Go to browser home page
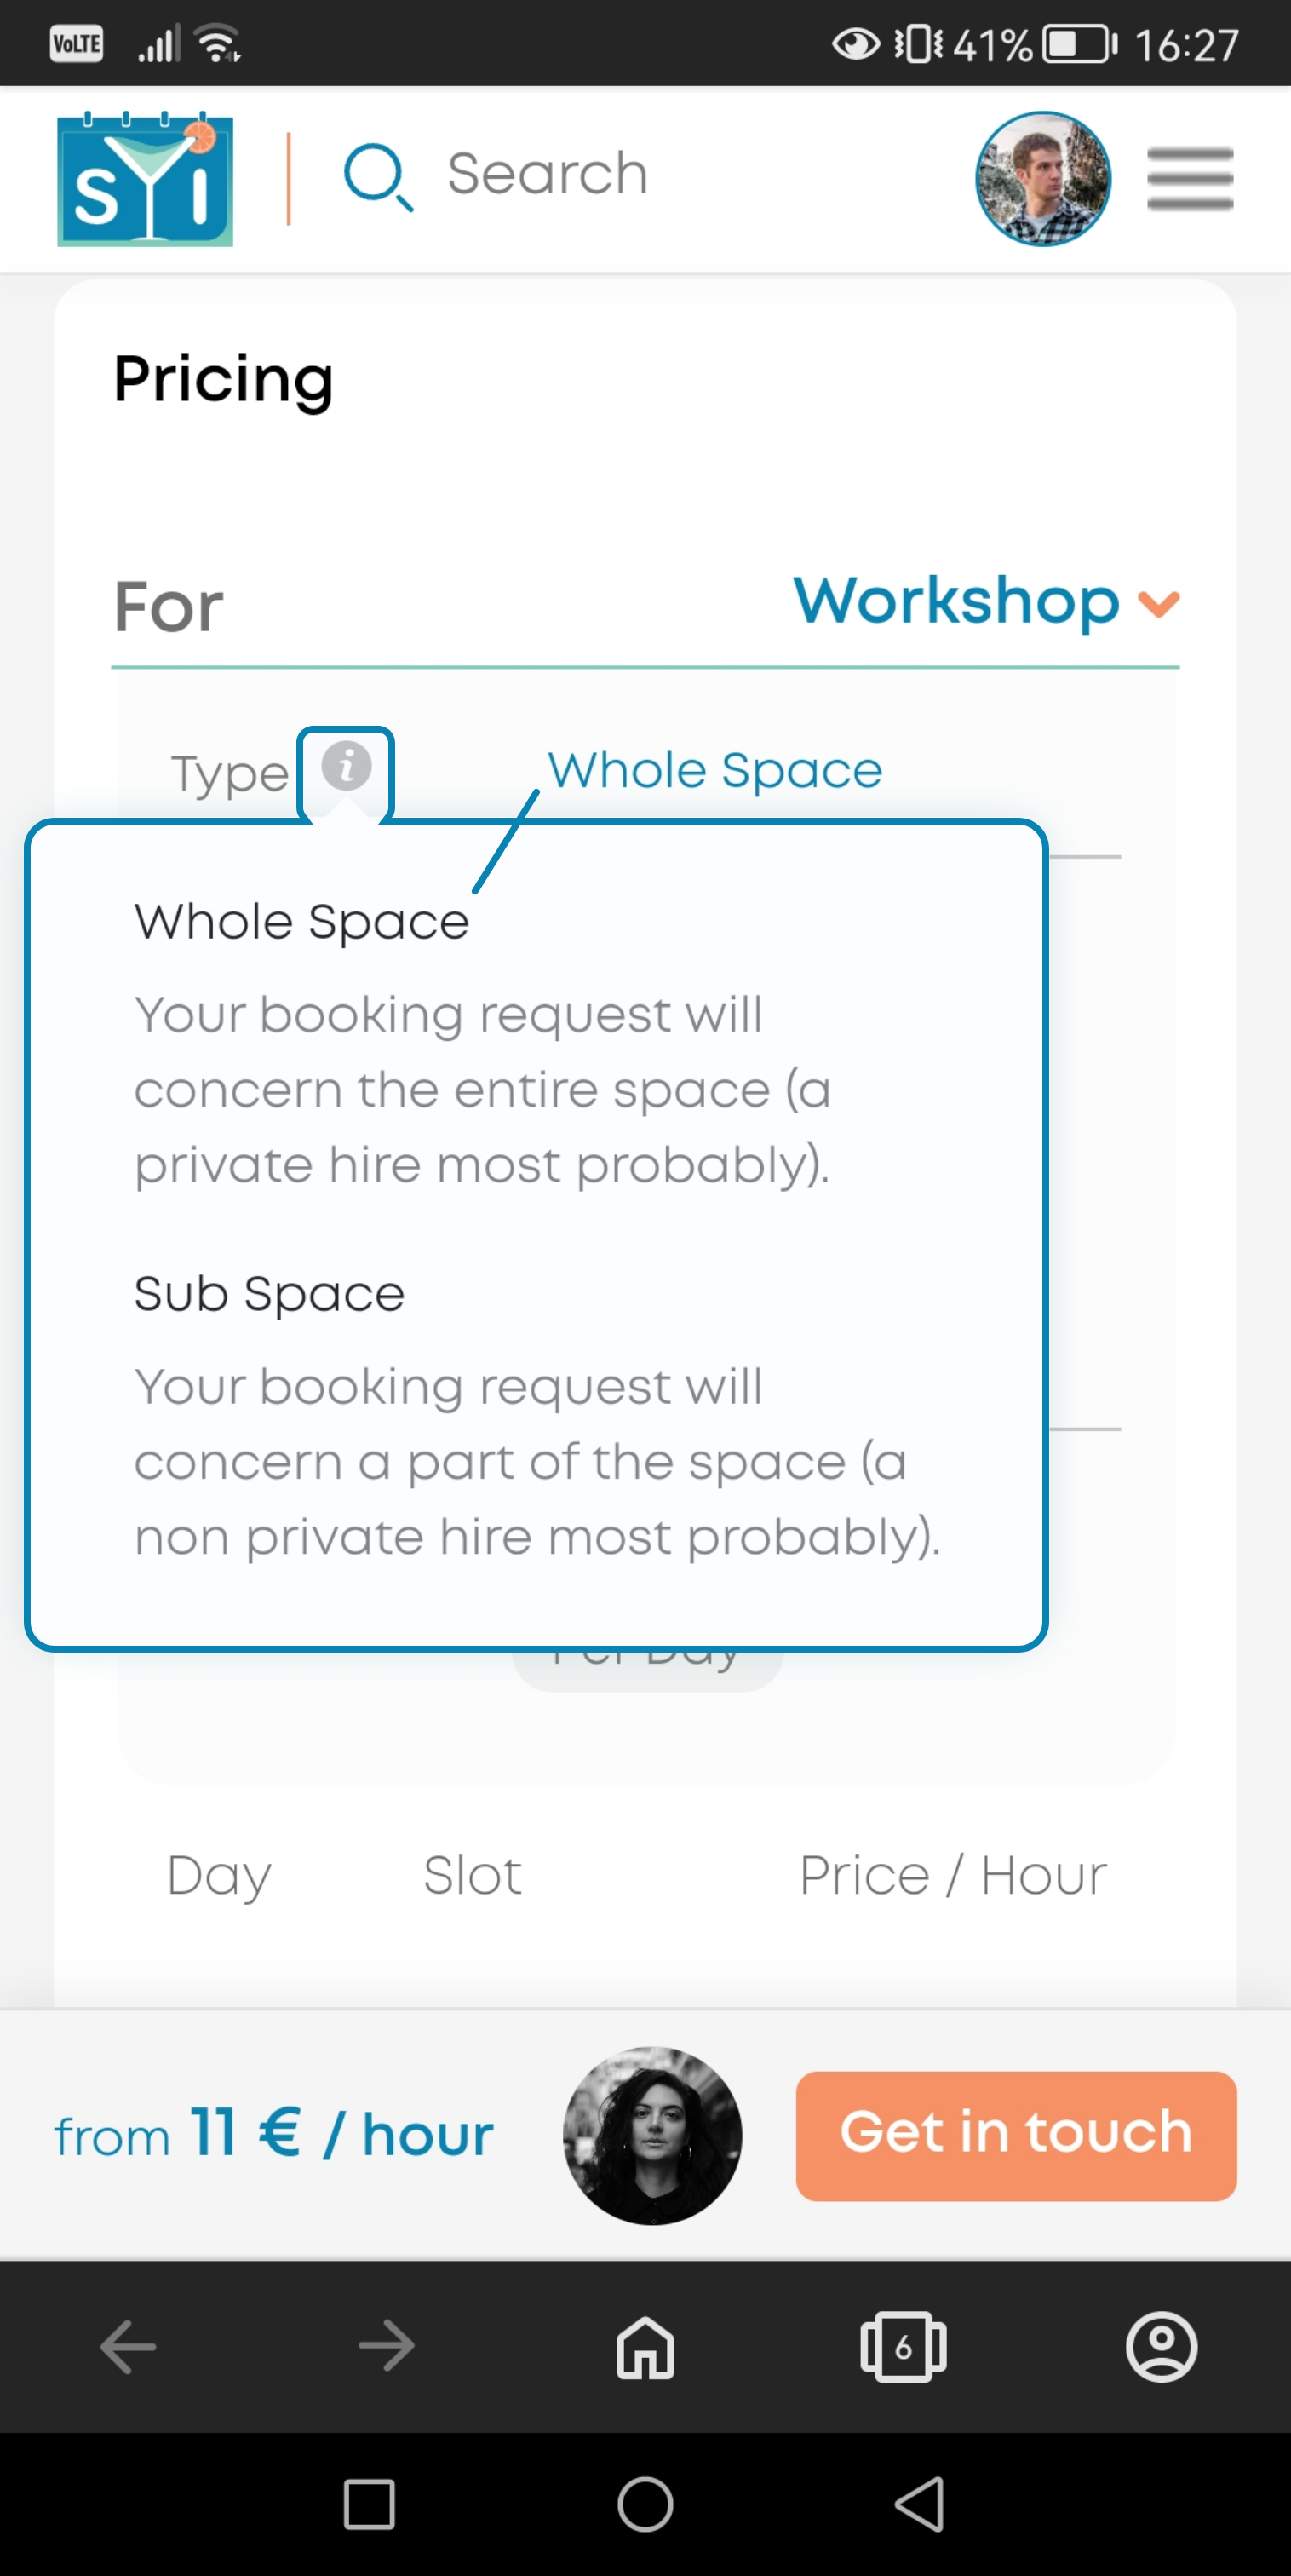 (645, 2346)
